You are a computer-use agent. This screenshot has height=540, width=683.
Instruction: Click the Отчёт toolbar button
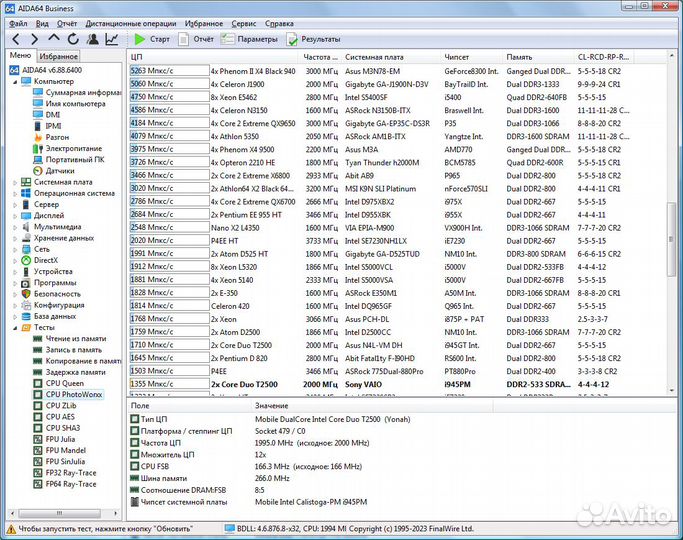(x=195, y=39)
